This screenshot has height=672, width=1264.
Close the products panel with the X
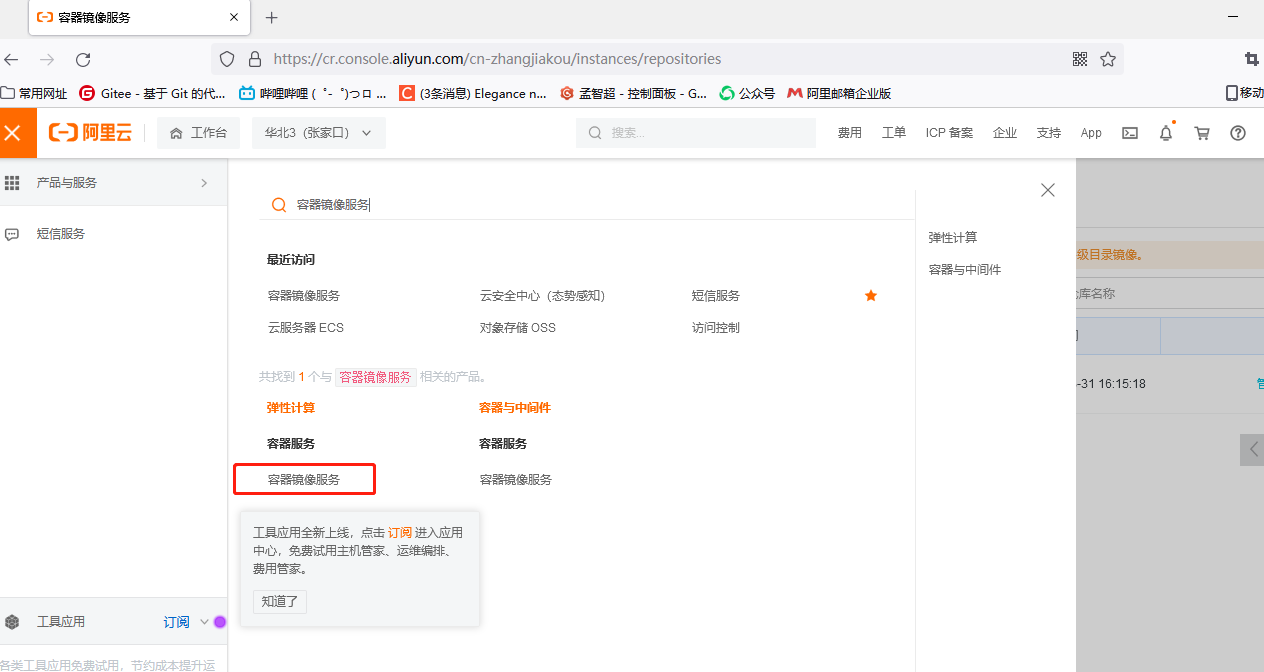[x=1048, y=190]
